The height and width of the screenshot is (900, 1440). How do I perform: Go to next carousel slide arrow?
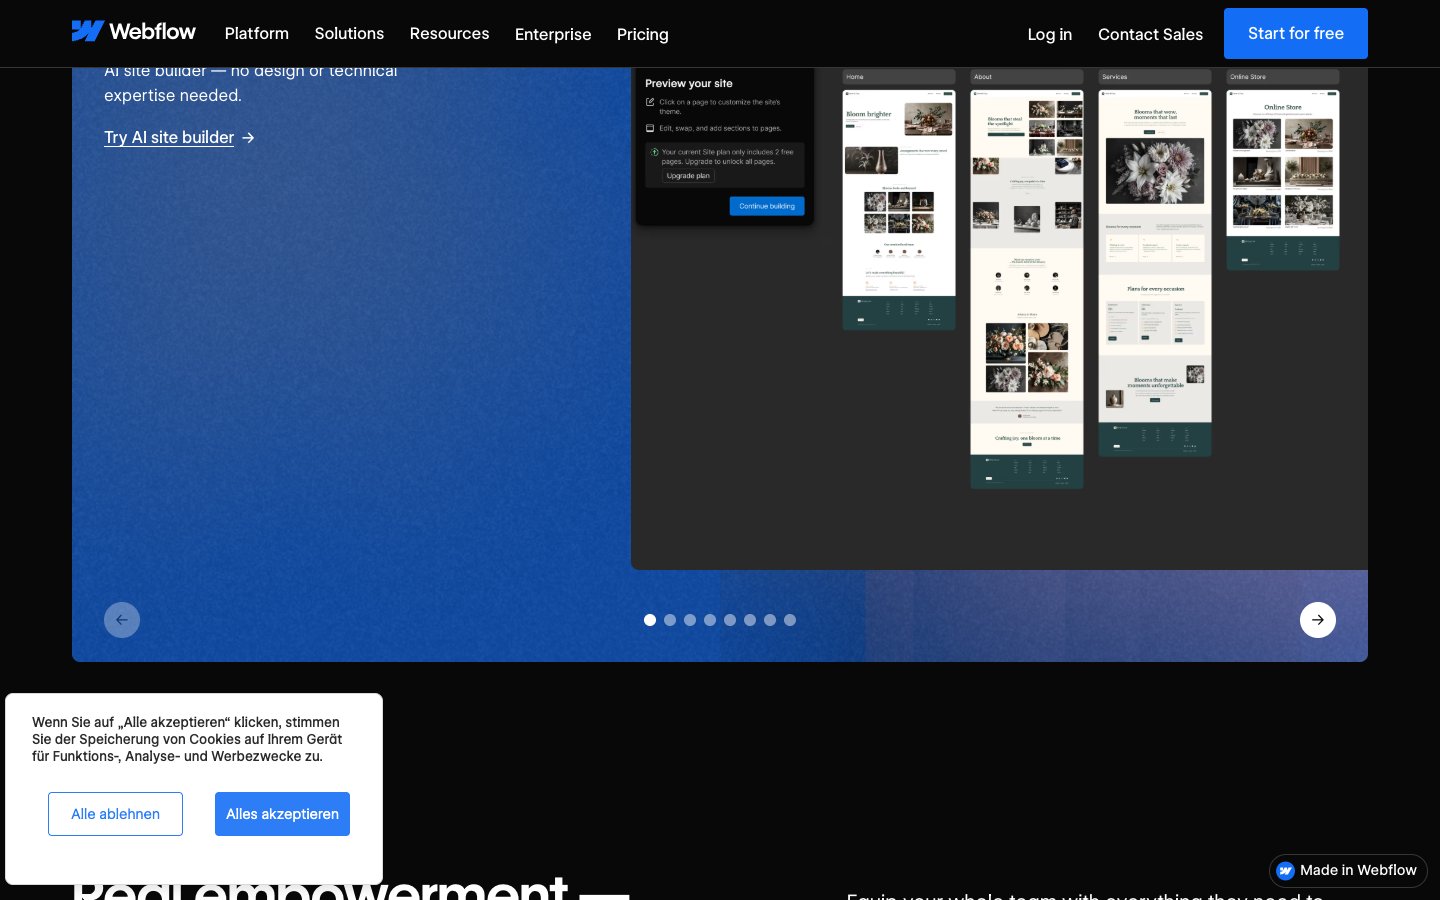1317,620
